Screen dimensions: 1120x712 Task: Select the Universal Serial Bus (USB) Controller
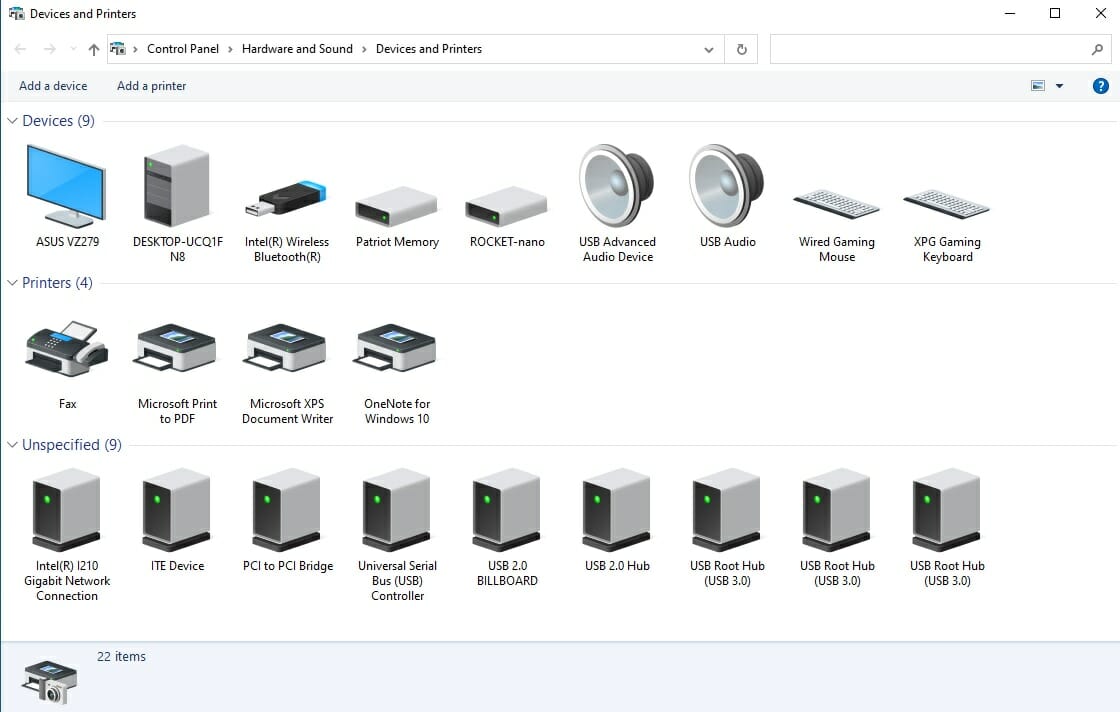point(396,510)
